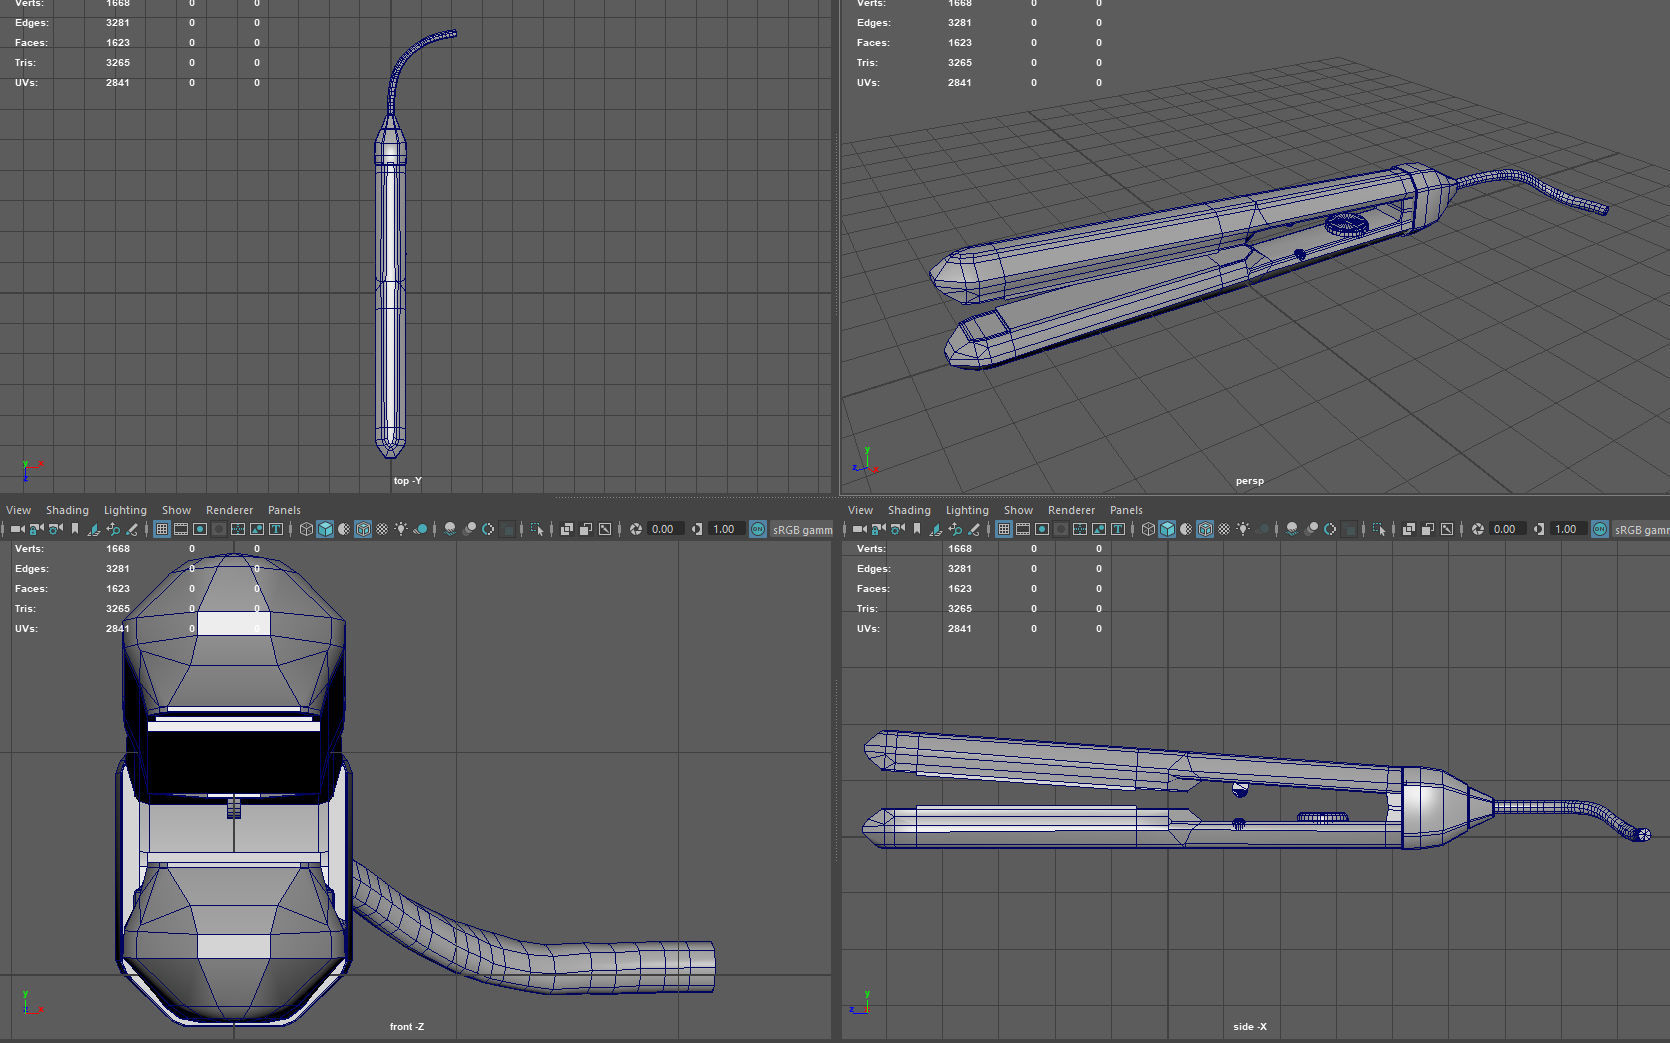Toggle Grid display in side view toolbar
Screen dimensions: 1670x1043
(1004, 529)
